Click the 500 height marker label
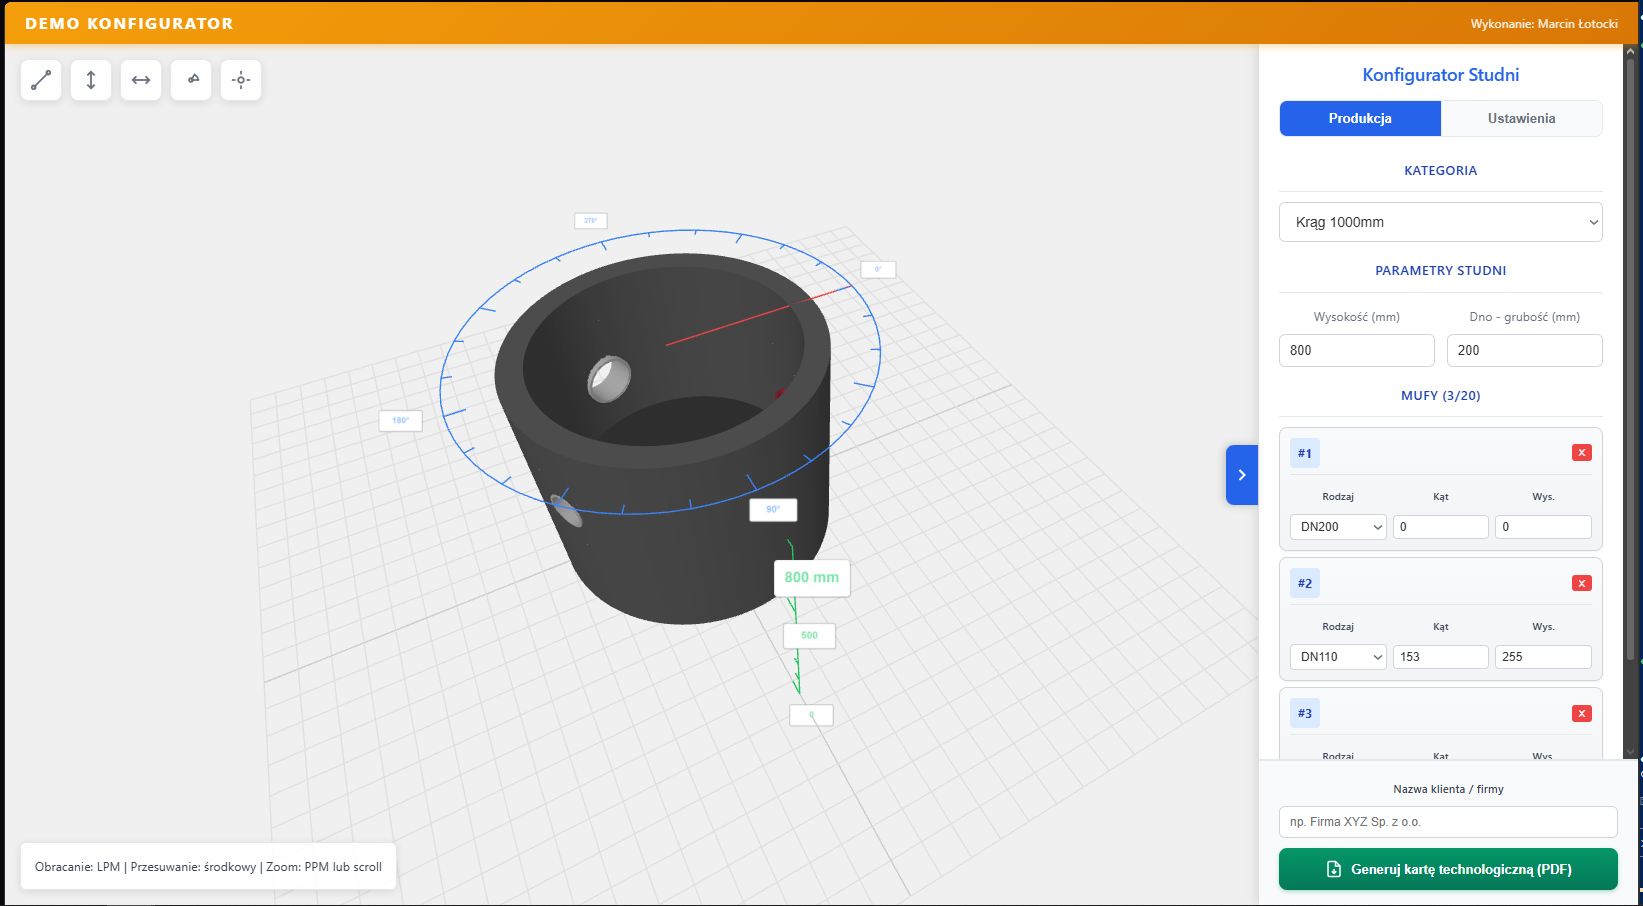 coord(809,635)
